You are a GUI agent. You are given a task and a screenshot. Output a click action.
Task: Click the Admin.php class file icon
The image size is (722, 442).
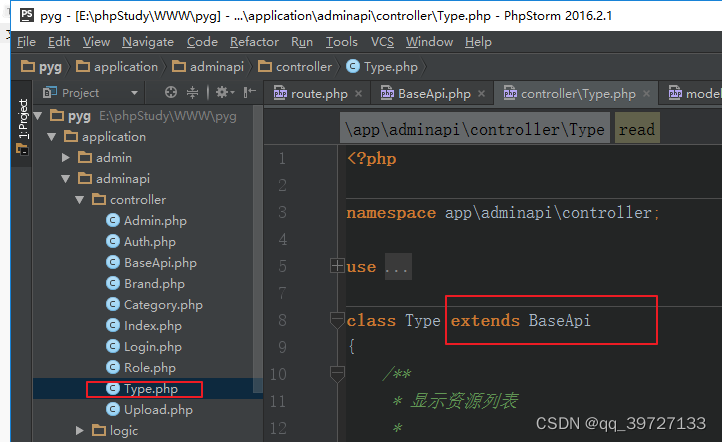pyautogui.click(x=113, y=221)
